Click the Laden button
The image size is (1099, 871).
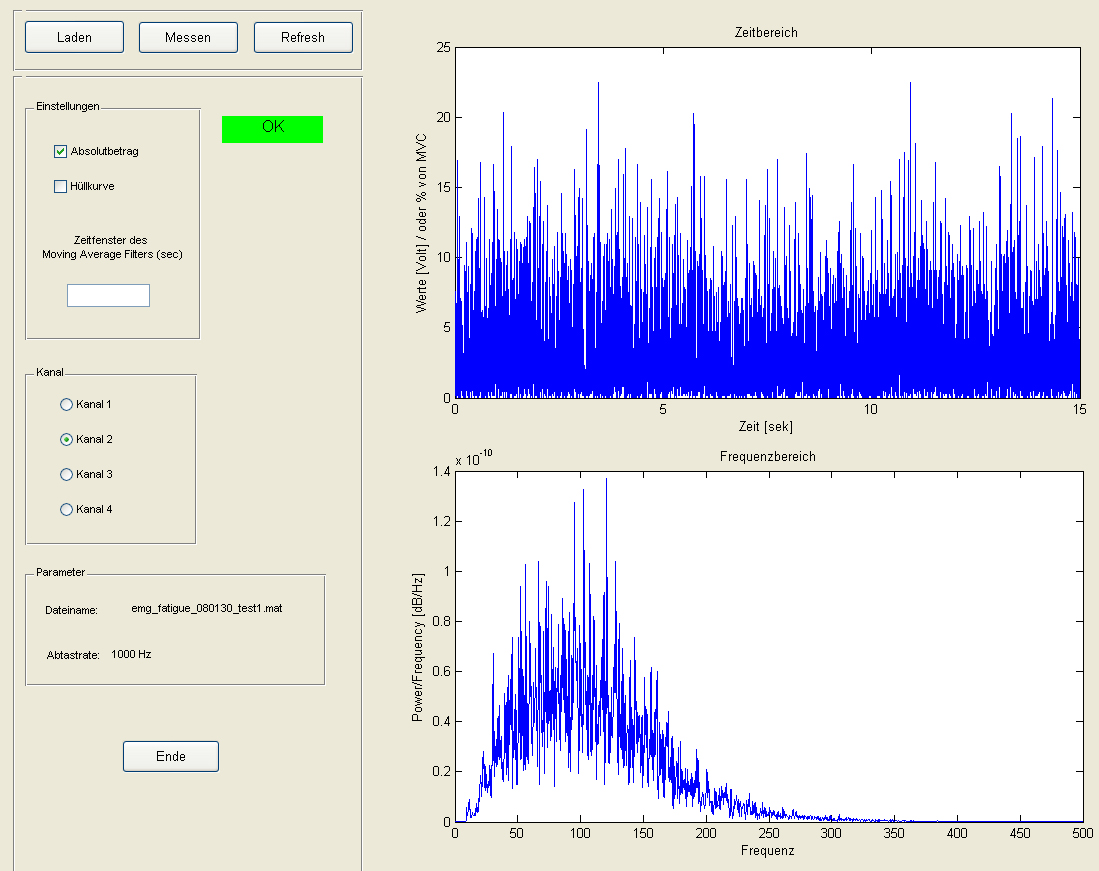pos(74,37)
